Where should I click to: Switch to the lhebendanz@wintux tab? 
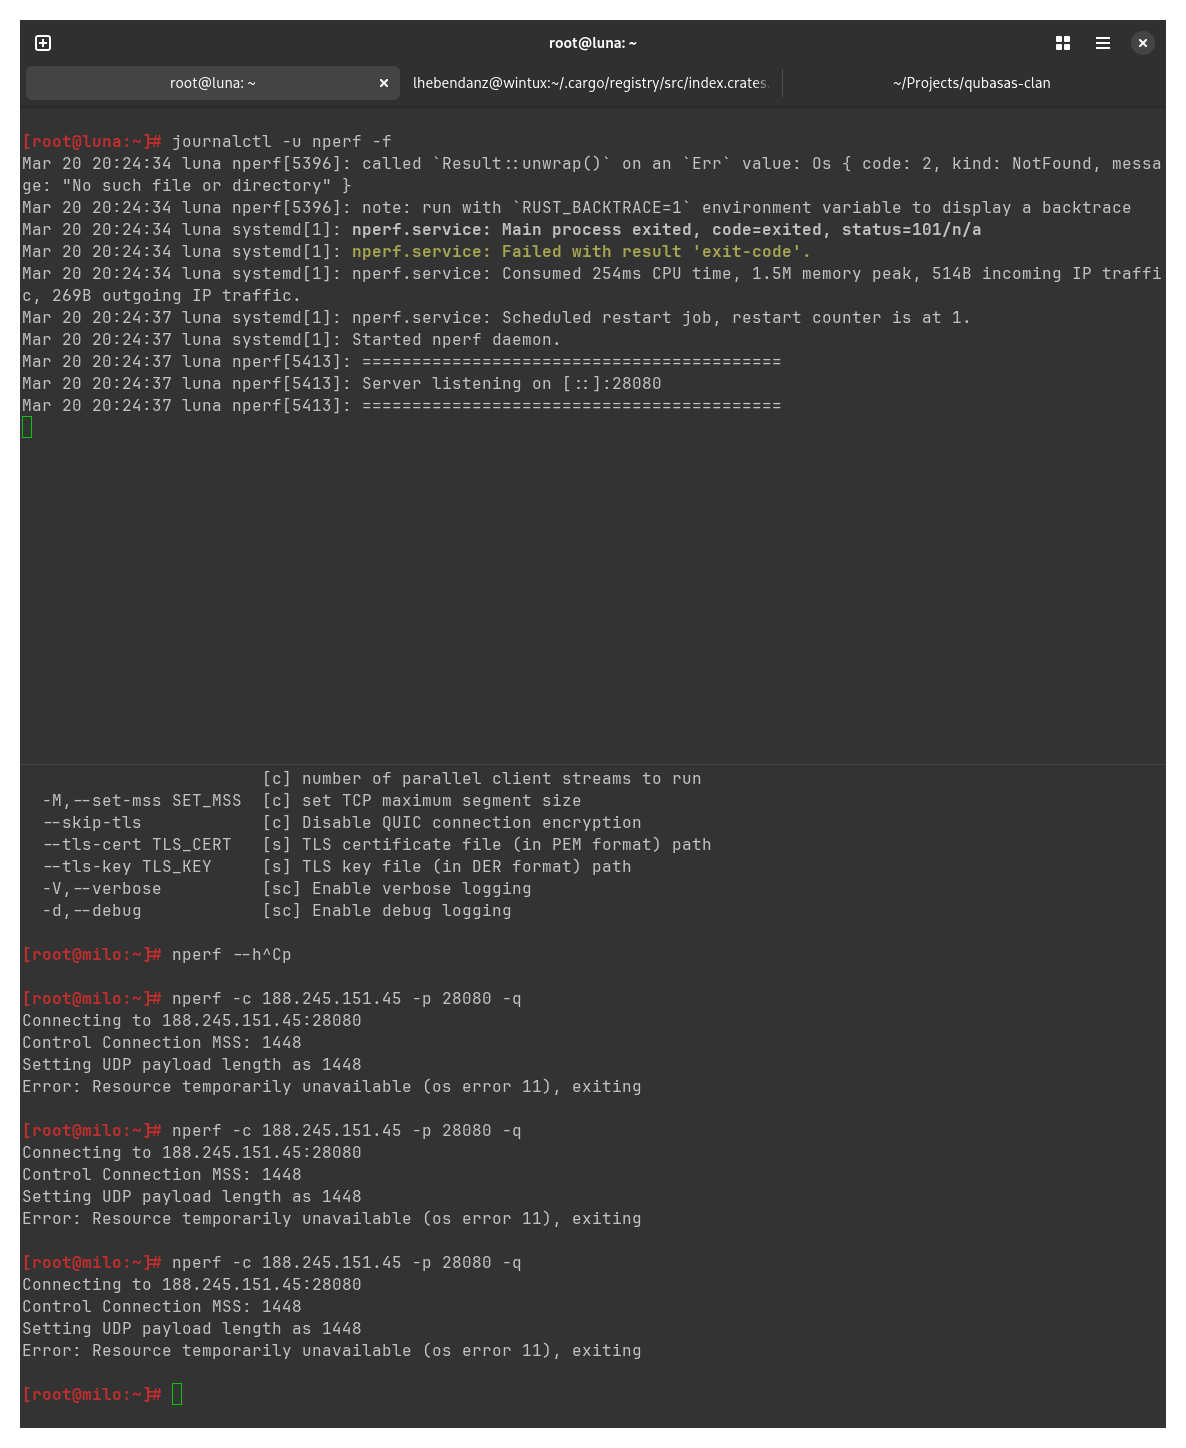[x=589, y=83]
